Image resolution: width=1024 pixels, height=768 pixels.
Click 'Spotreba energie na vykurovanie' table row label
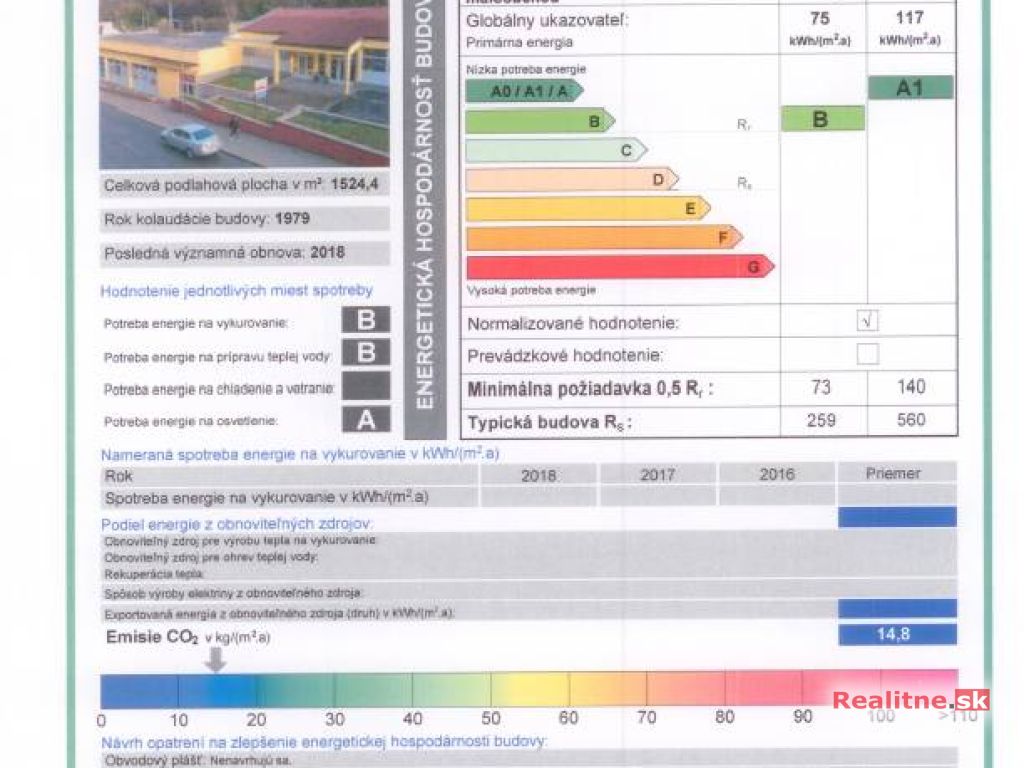[266, 498]
